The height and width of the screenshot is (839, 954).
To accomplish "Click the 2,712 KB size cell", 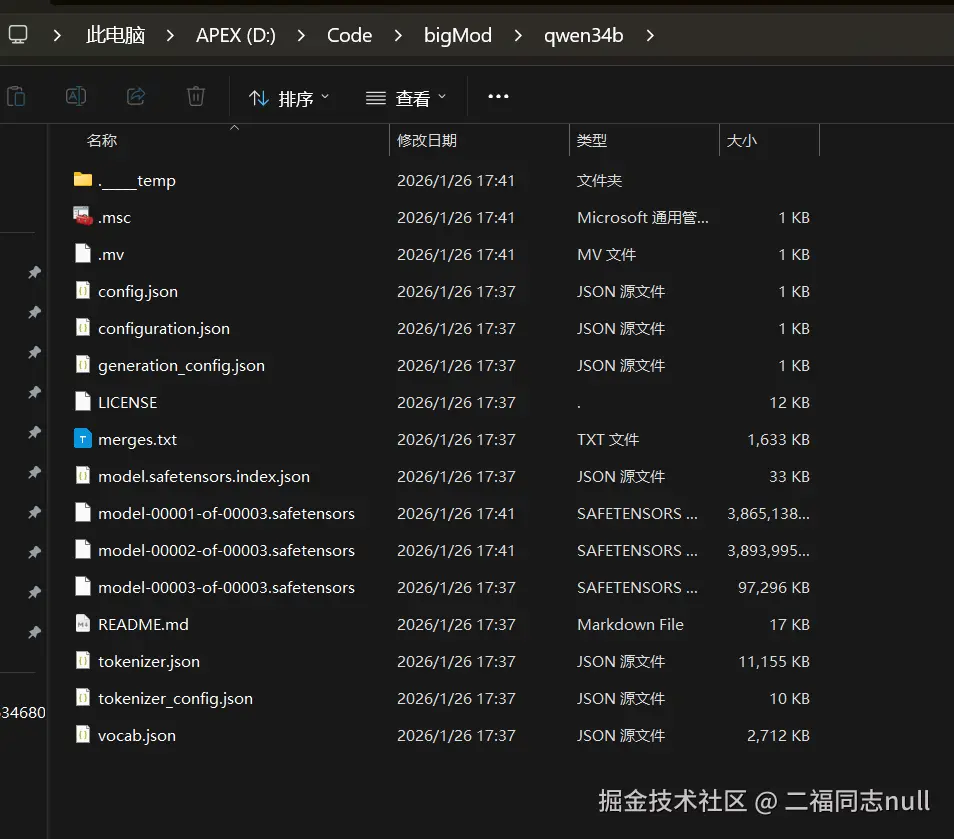I will click(x=778, y=736).
